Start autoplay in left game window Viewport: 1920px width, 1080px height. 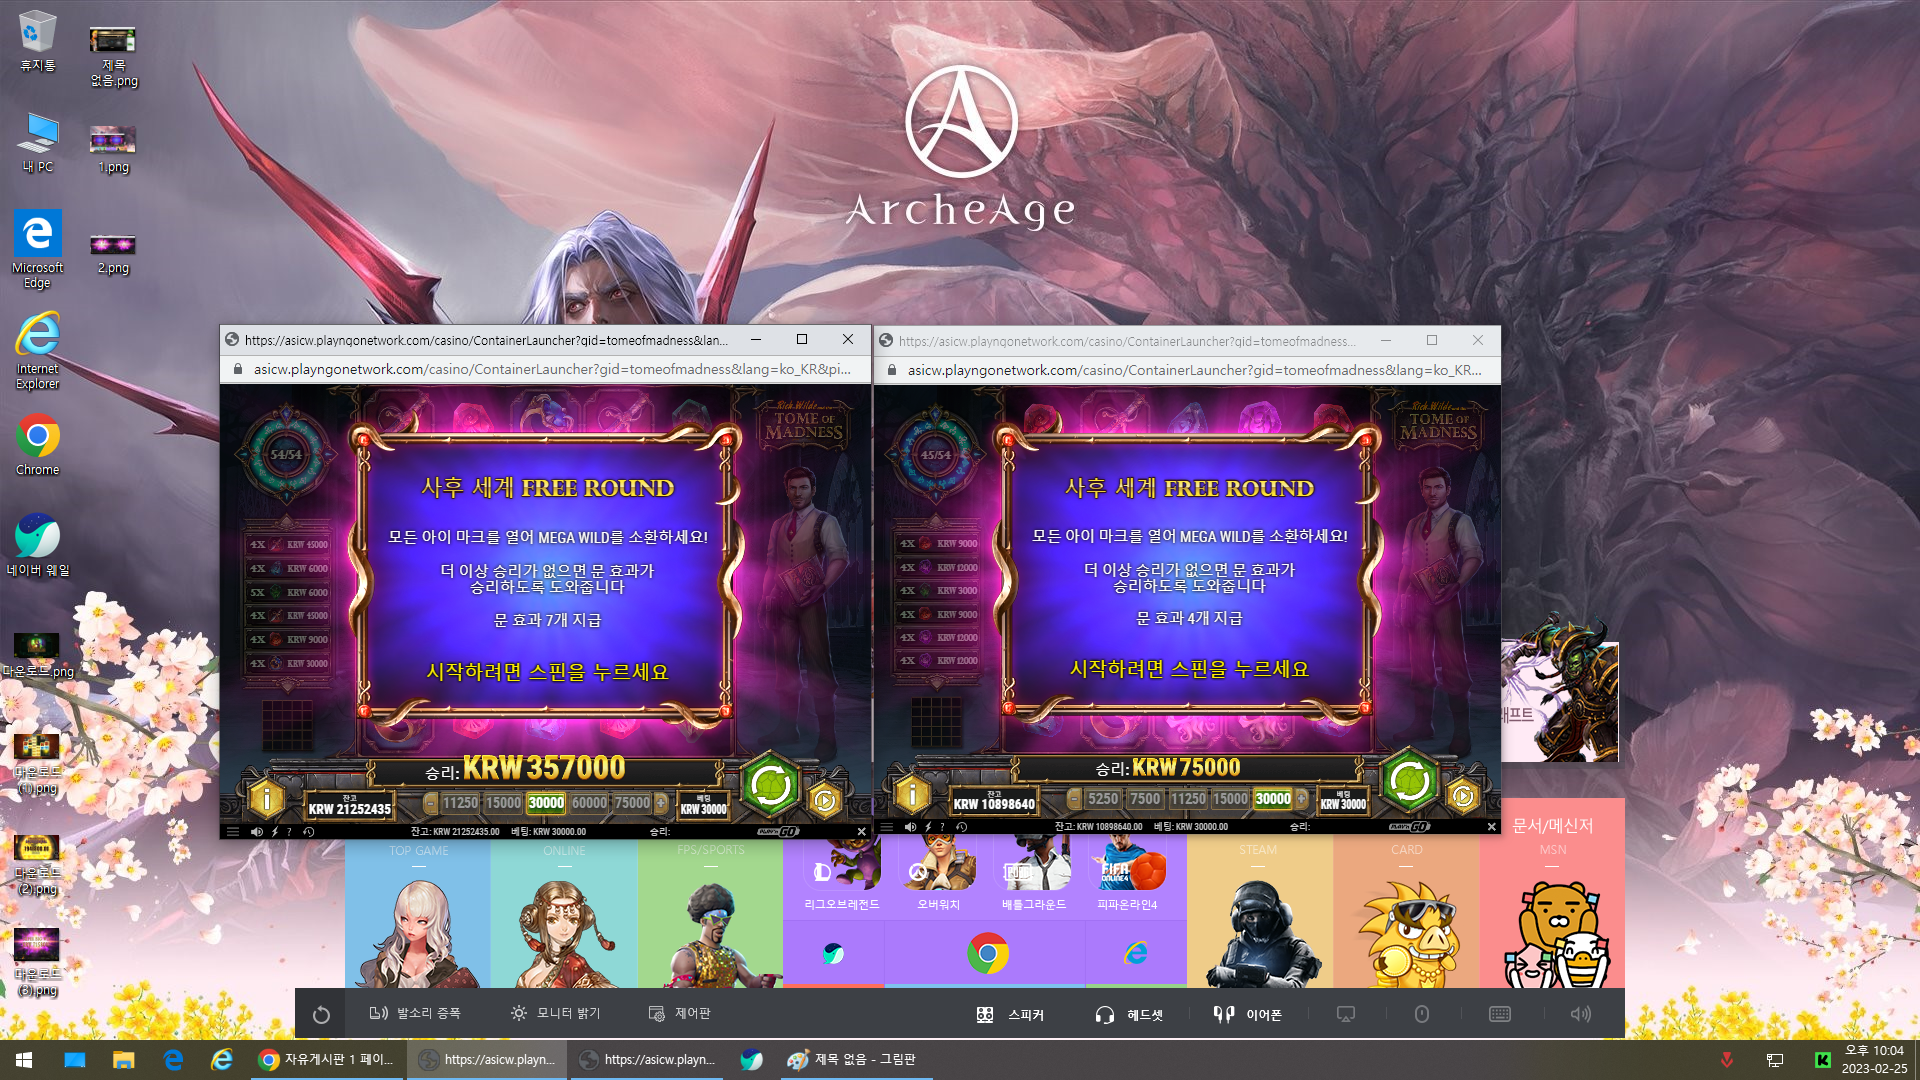pyautogui.click(x=825, y=800)
